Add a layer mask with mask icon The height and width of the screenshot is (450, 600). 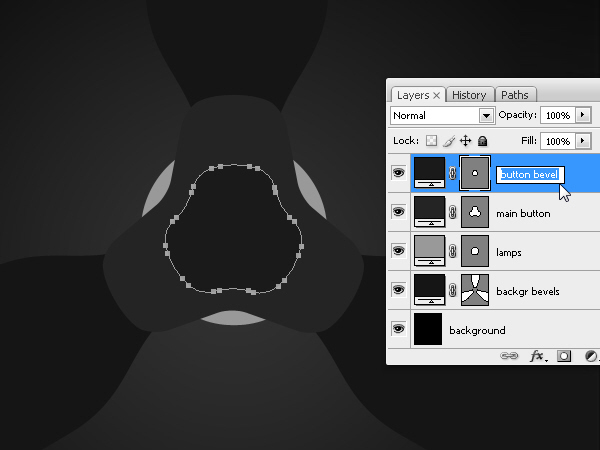tap(564, 356)
